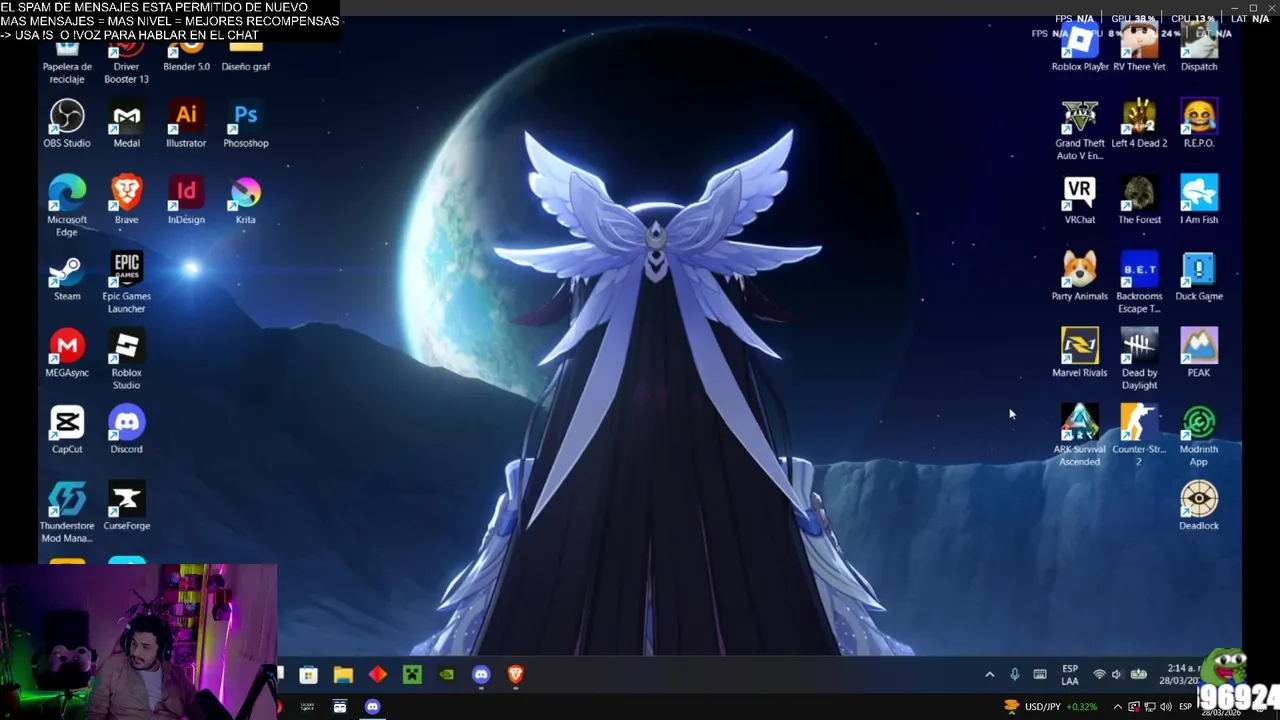Open the Microsoft Edge desktop shortcut
Viewport: 1280px width, 720px height.
coord(67,206)
